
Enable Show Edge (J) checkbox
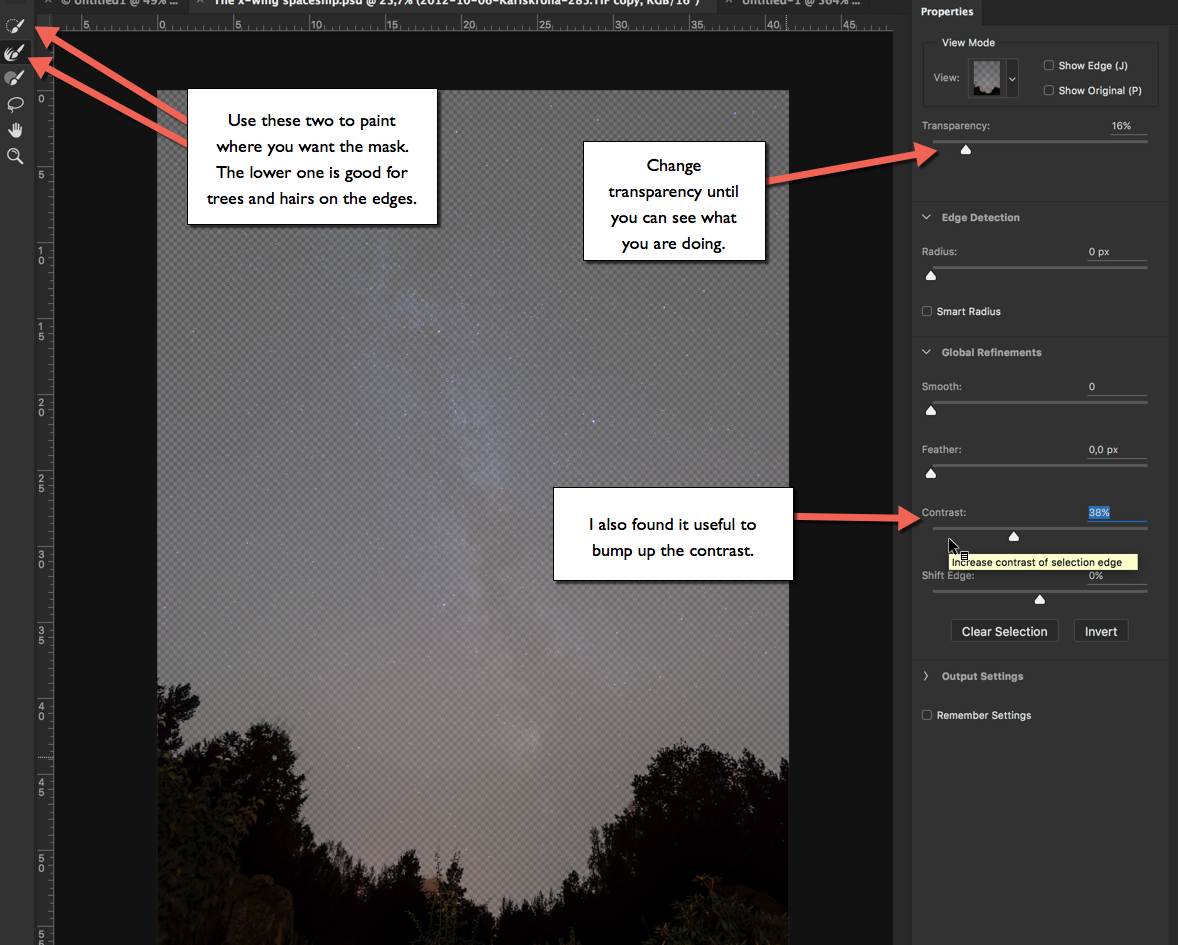[1049, 65]
